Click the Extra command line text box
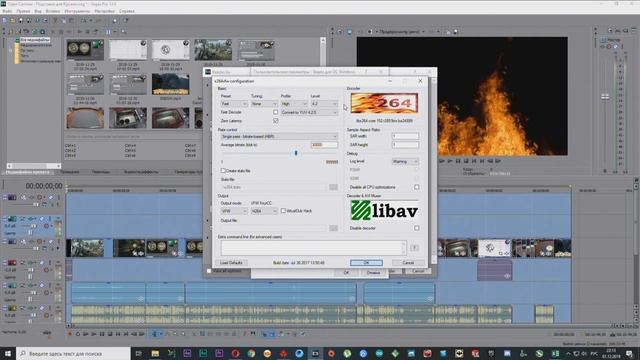This screenshot has width=640, height=360. [313, 248]
